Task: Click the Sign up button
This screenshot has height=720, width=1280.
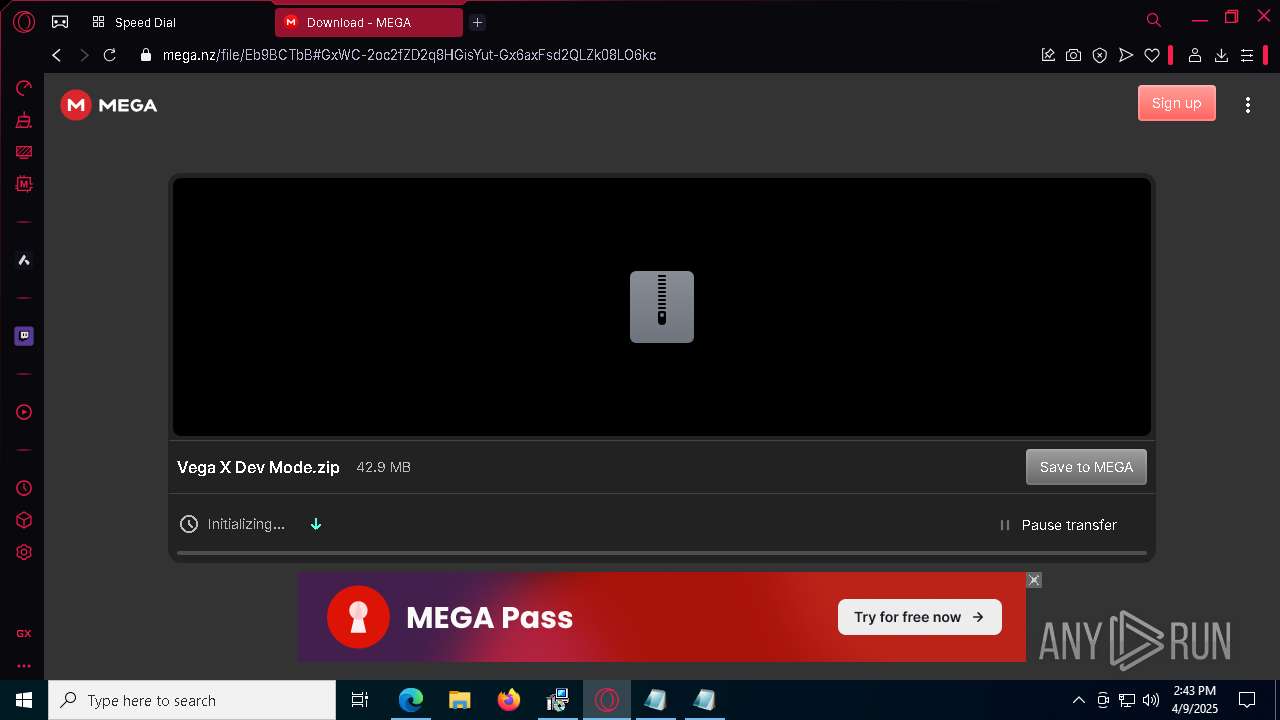Action: [x=1176, y=103]
